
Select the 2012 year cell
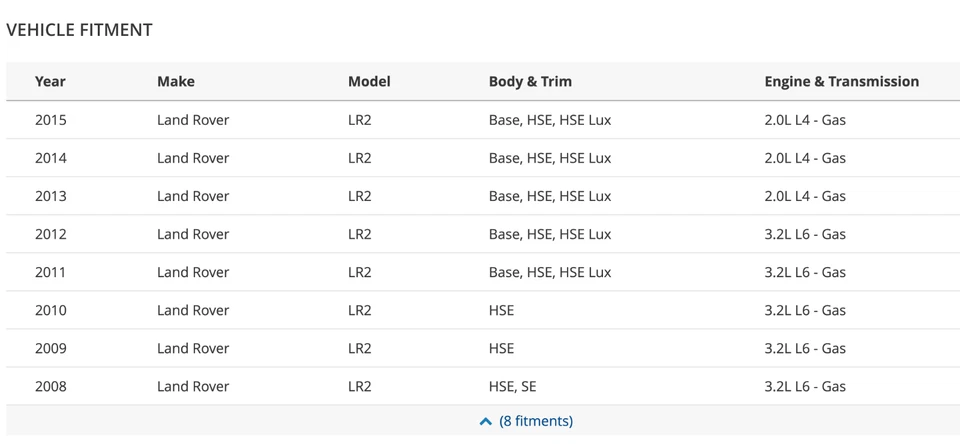[x=51, y=234]
